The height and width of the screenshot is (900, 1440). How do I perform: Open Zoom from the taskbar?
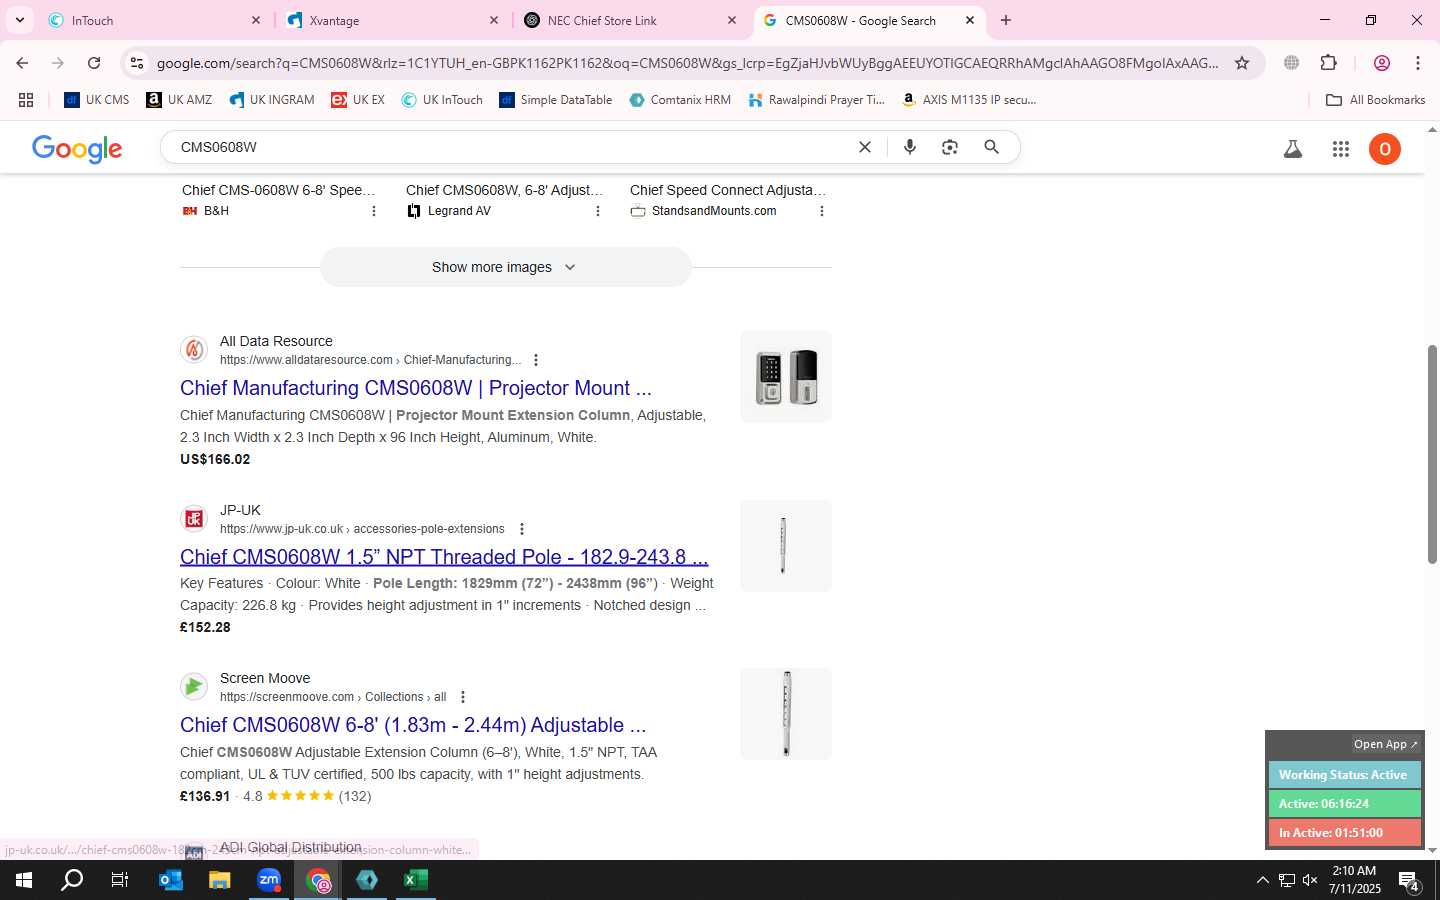click(269, 880)
